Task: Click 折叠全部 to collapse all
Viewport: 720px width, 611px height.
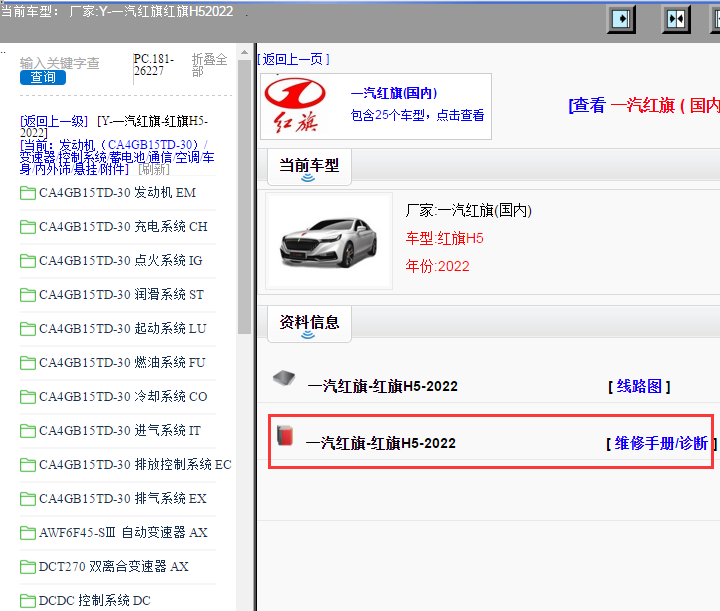Action: pos(209,65)
